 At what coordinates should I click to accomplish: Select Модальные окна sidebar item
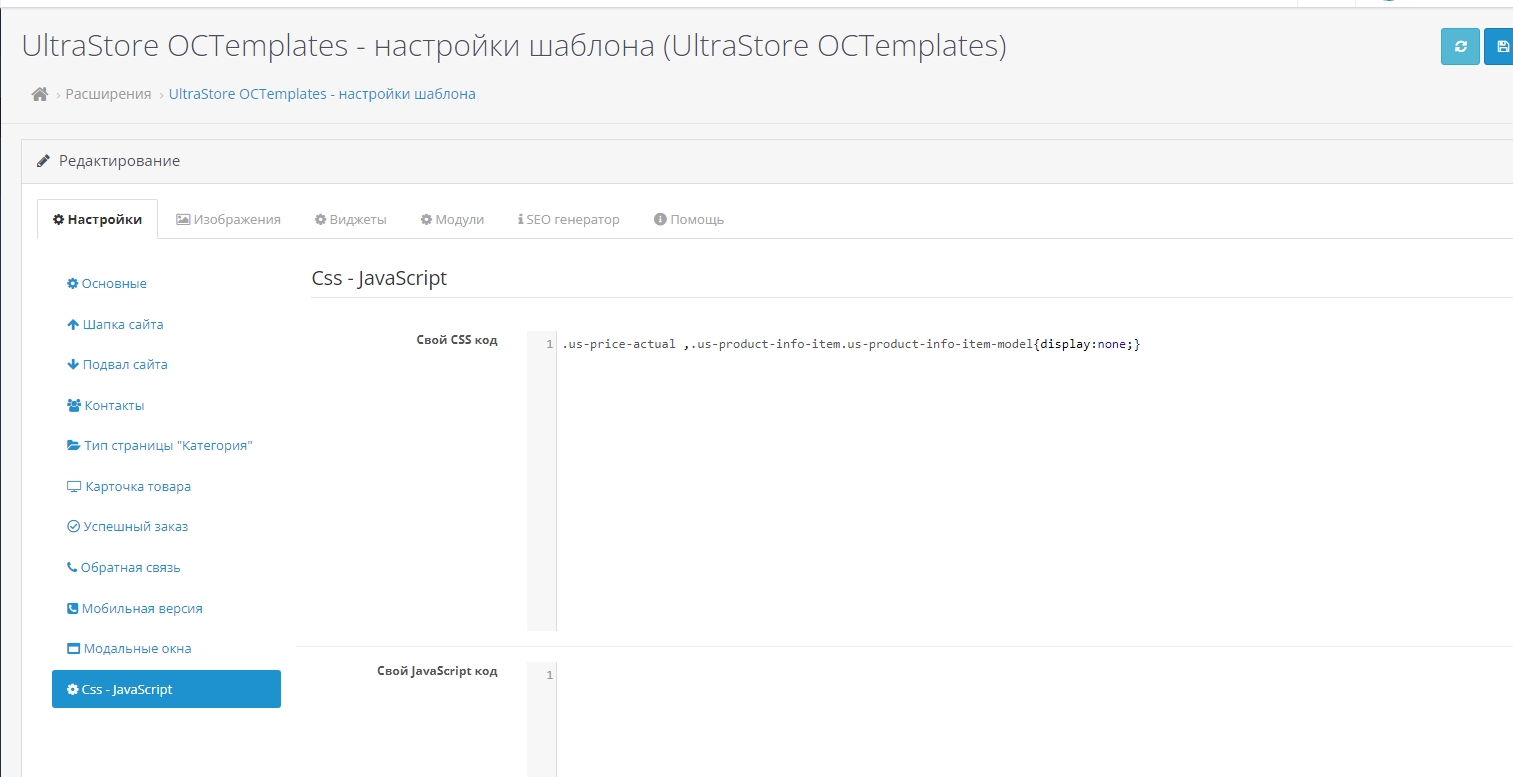(129, 649)
